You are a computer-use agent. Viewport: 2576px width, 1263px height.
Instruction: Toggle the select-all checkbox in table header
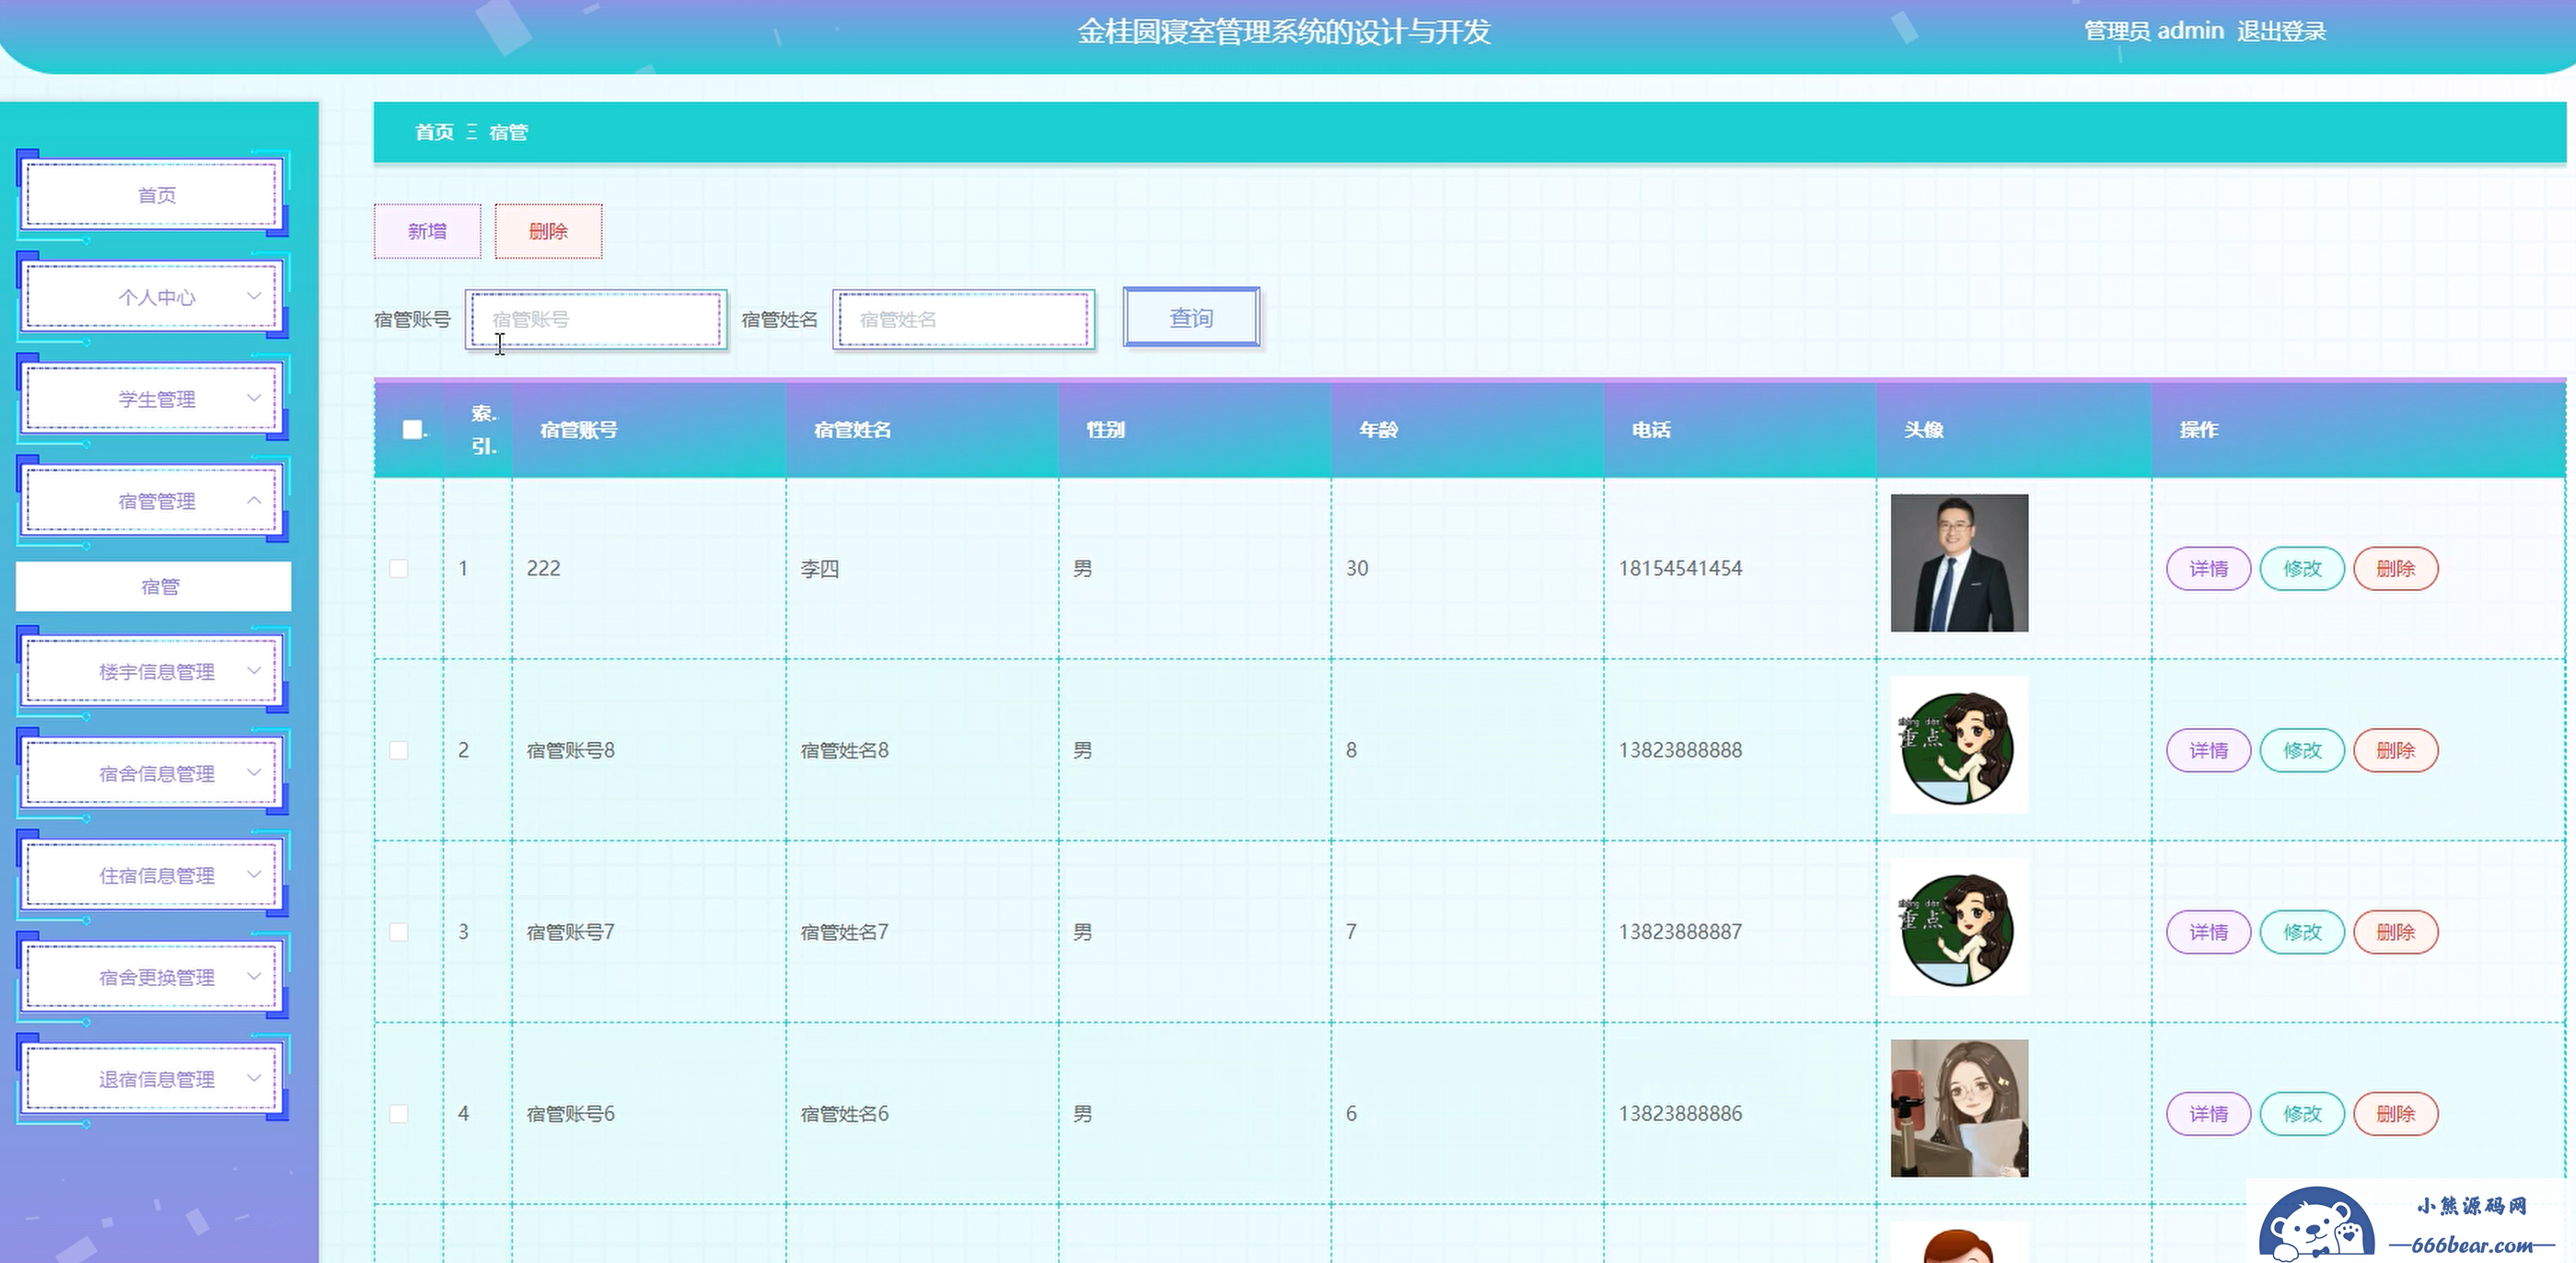[412, 430]
